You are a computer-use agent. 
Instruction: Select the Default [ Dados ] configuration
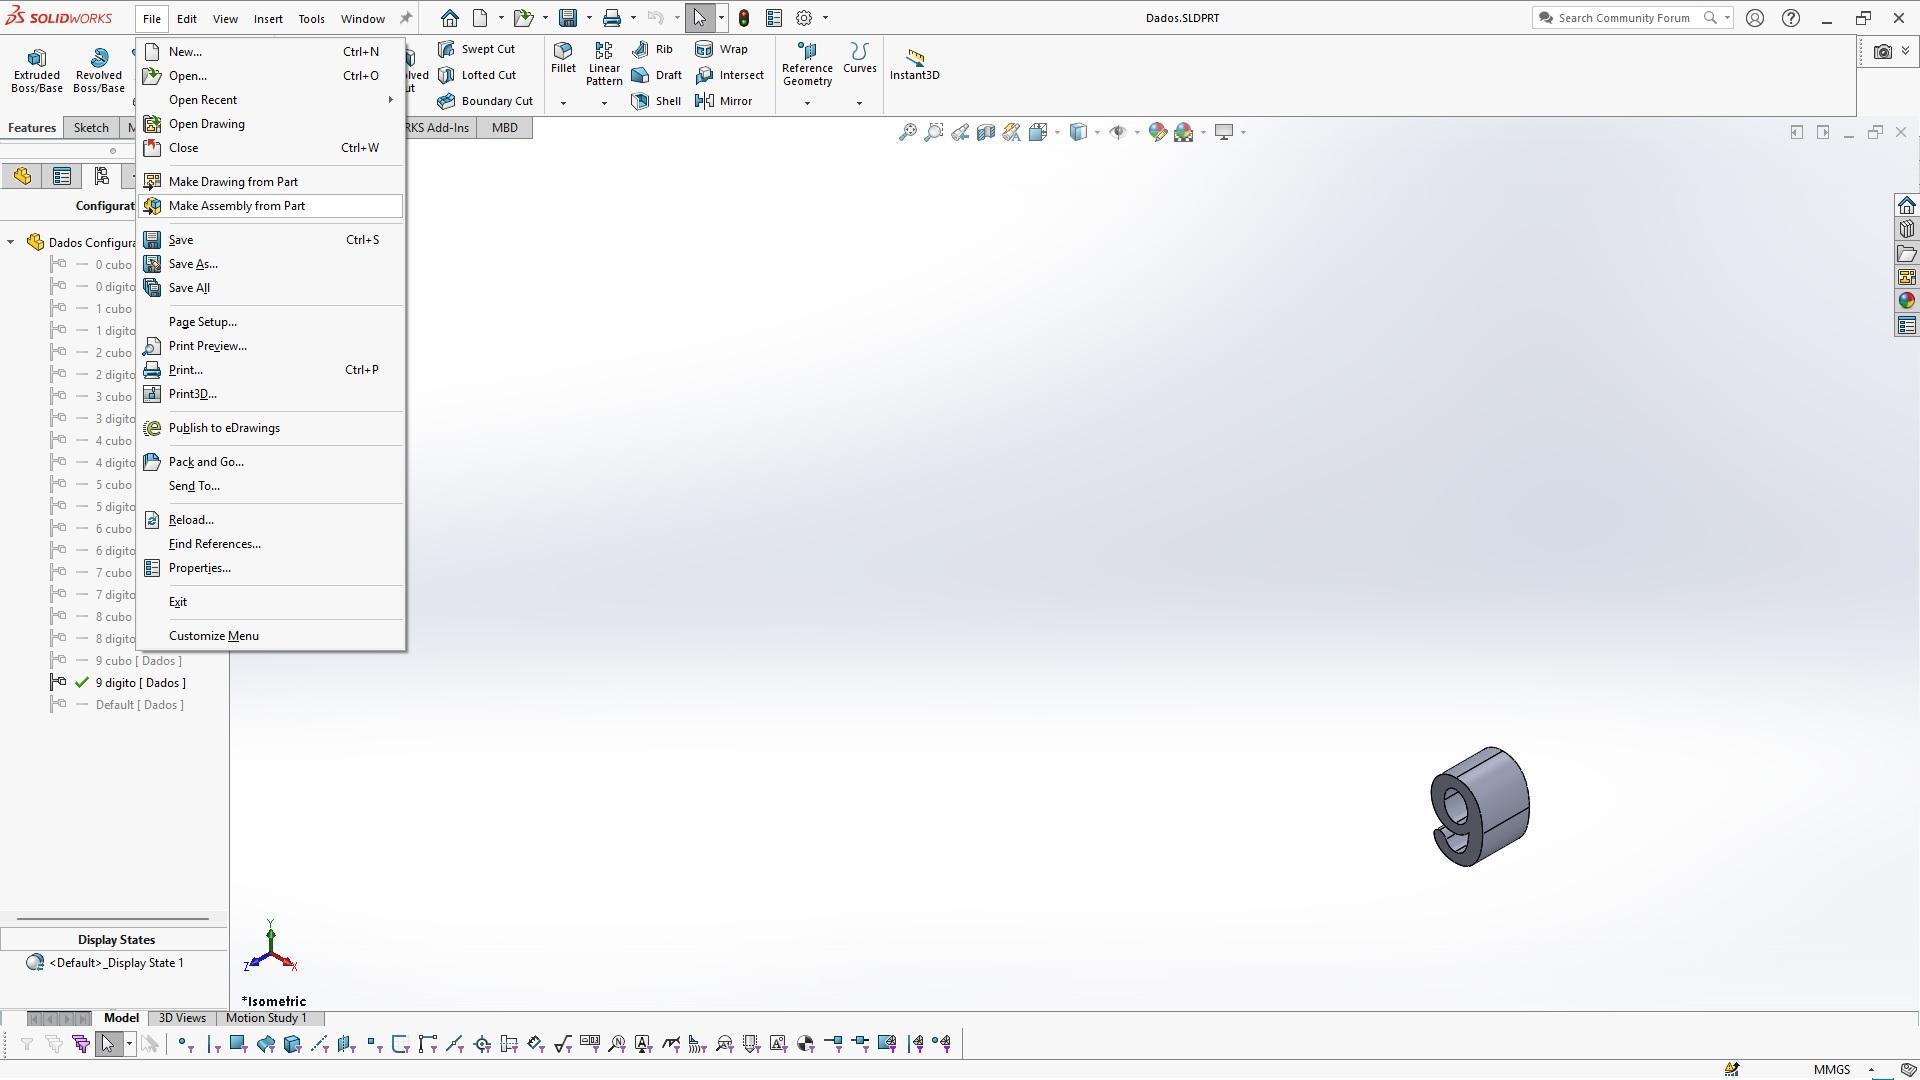click(x=139, y=705)
